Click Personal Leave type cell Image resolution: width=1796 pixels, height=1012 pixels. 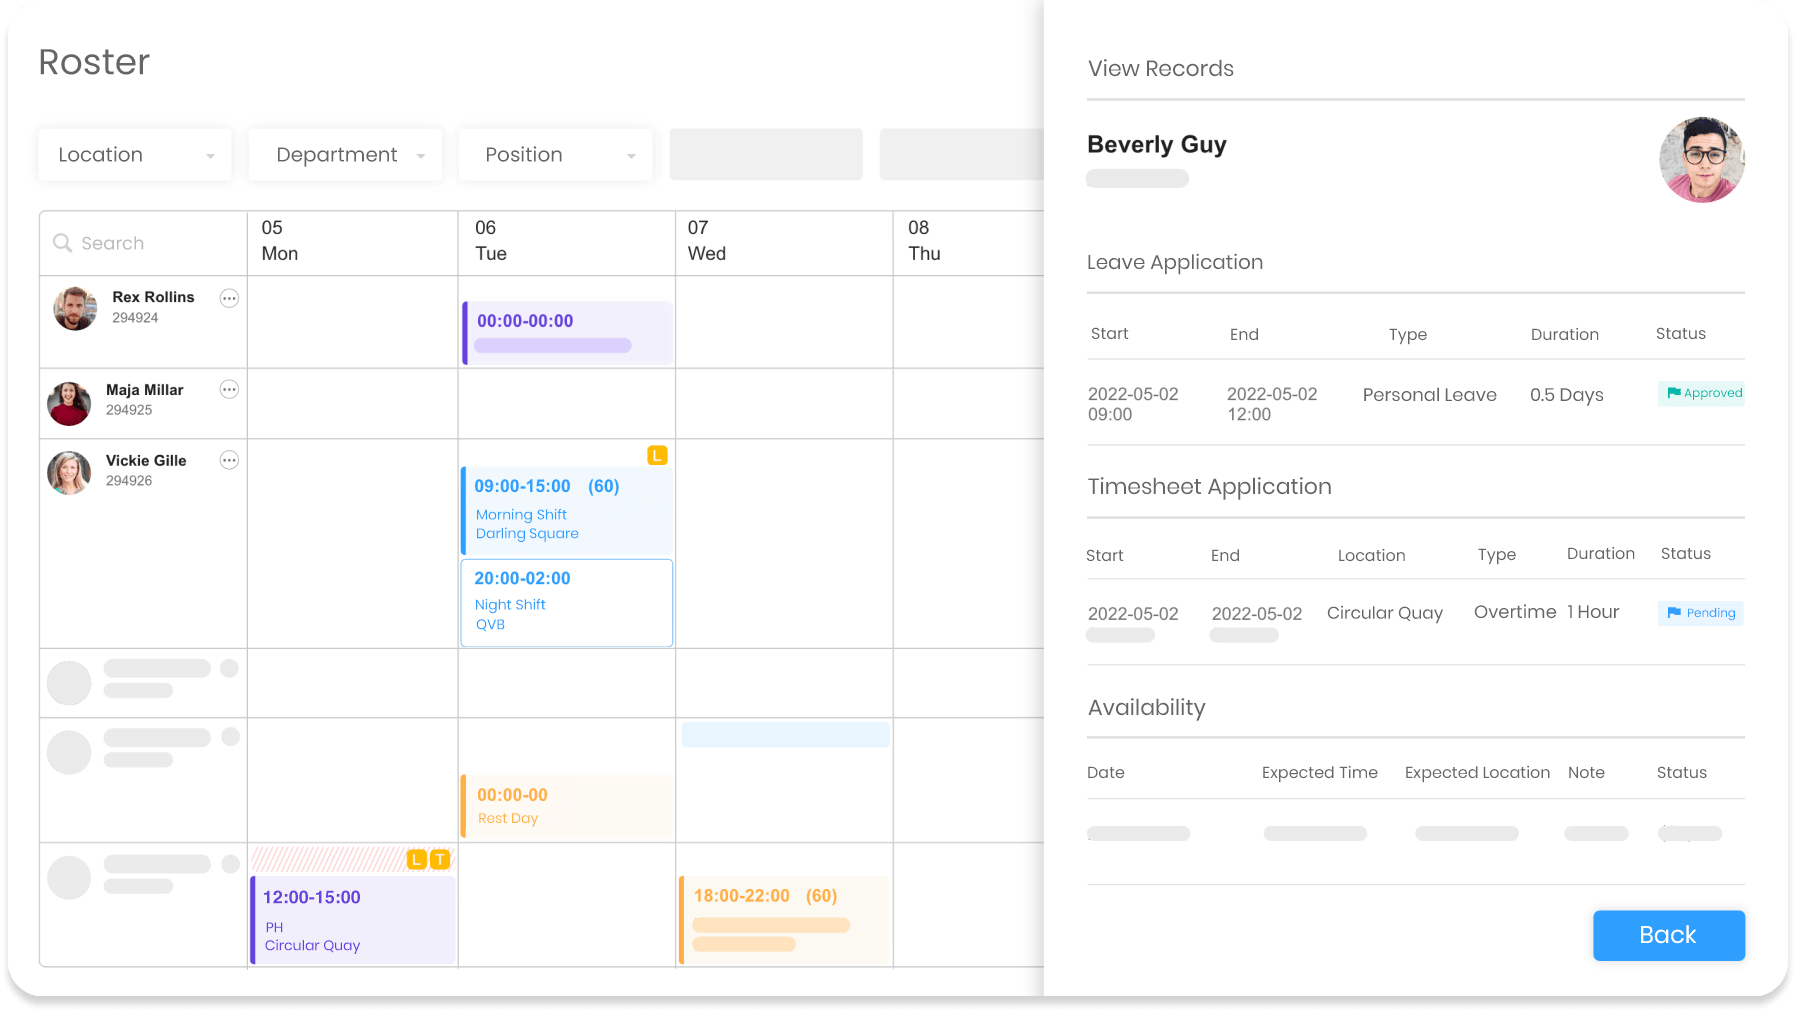[x=1430, y=395]
